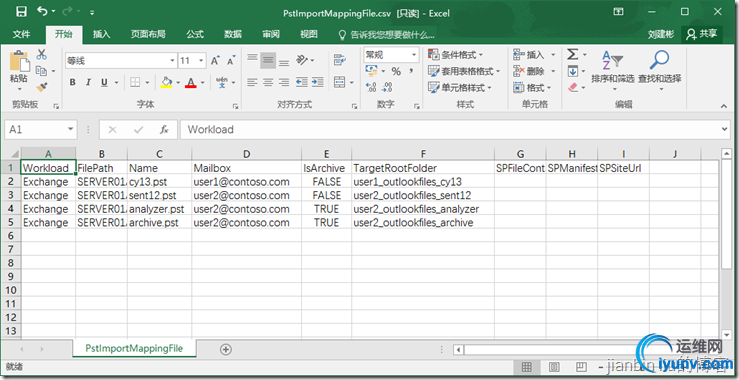Click the Fill down arrow icon
The image size is (739, 380).
572,71
